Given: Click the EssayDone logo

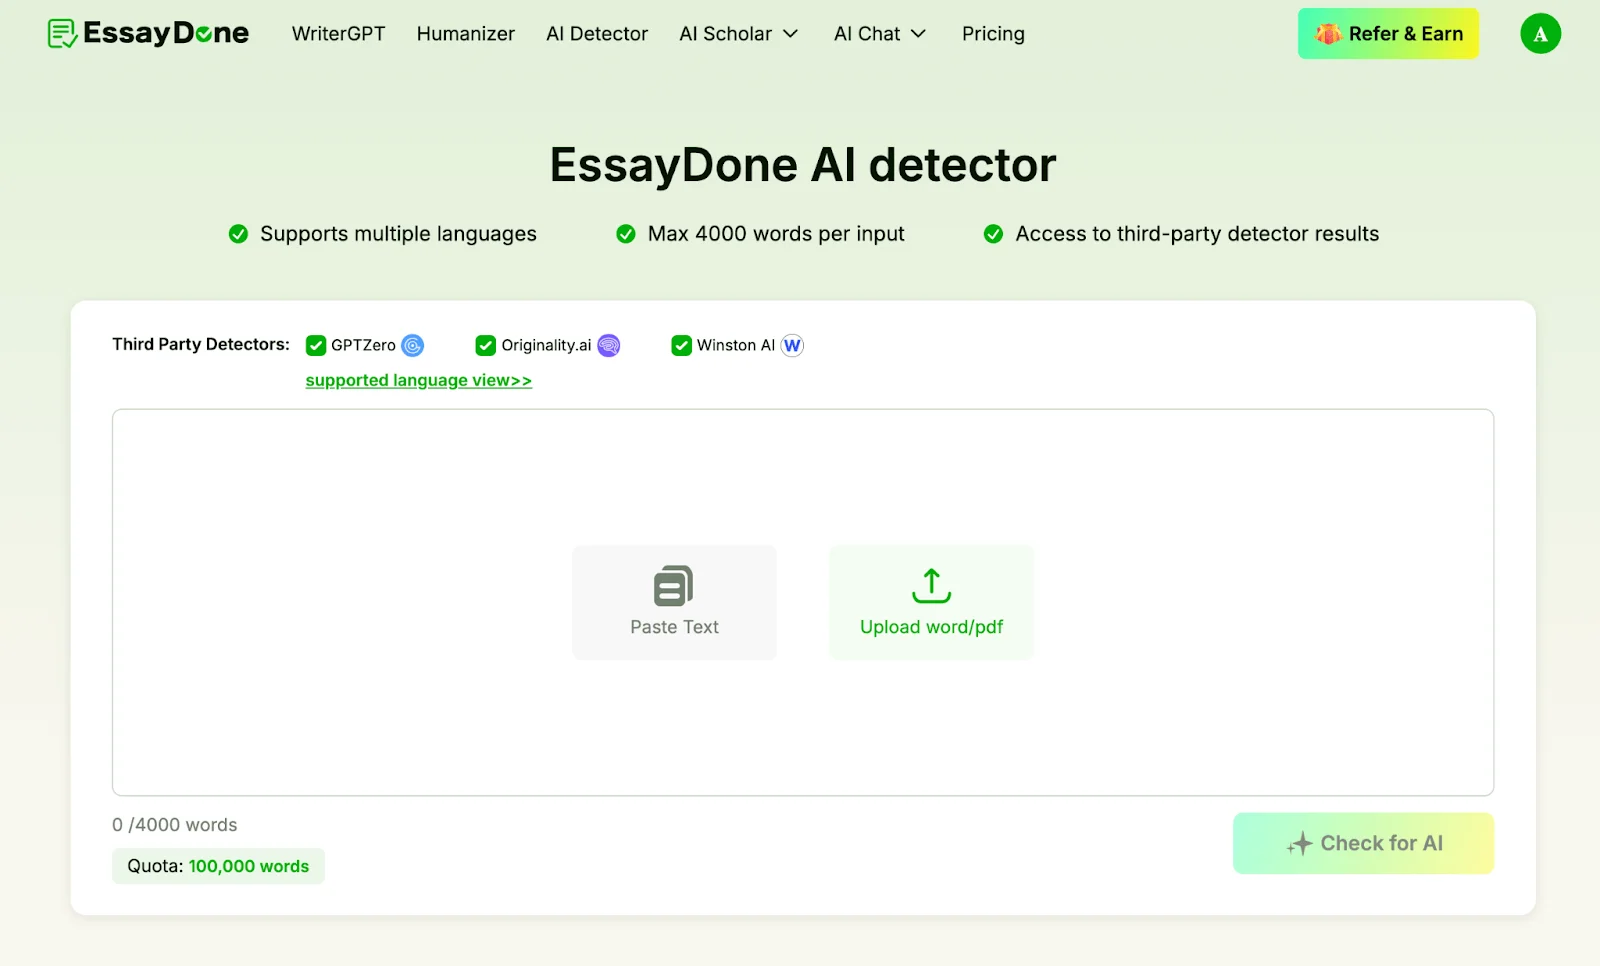Looking at the screenshot, I should pos(148,33).
